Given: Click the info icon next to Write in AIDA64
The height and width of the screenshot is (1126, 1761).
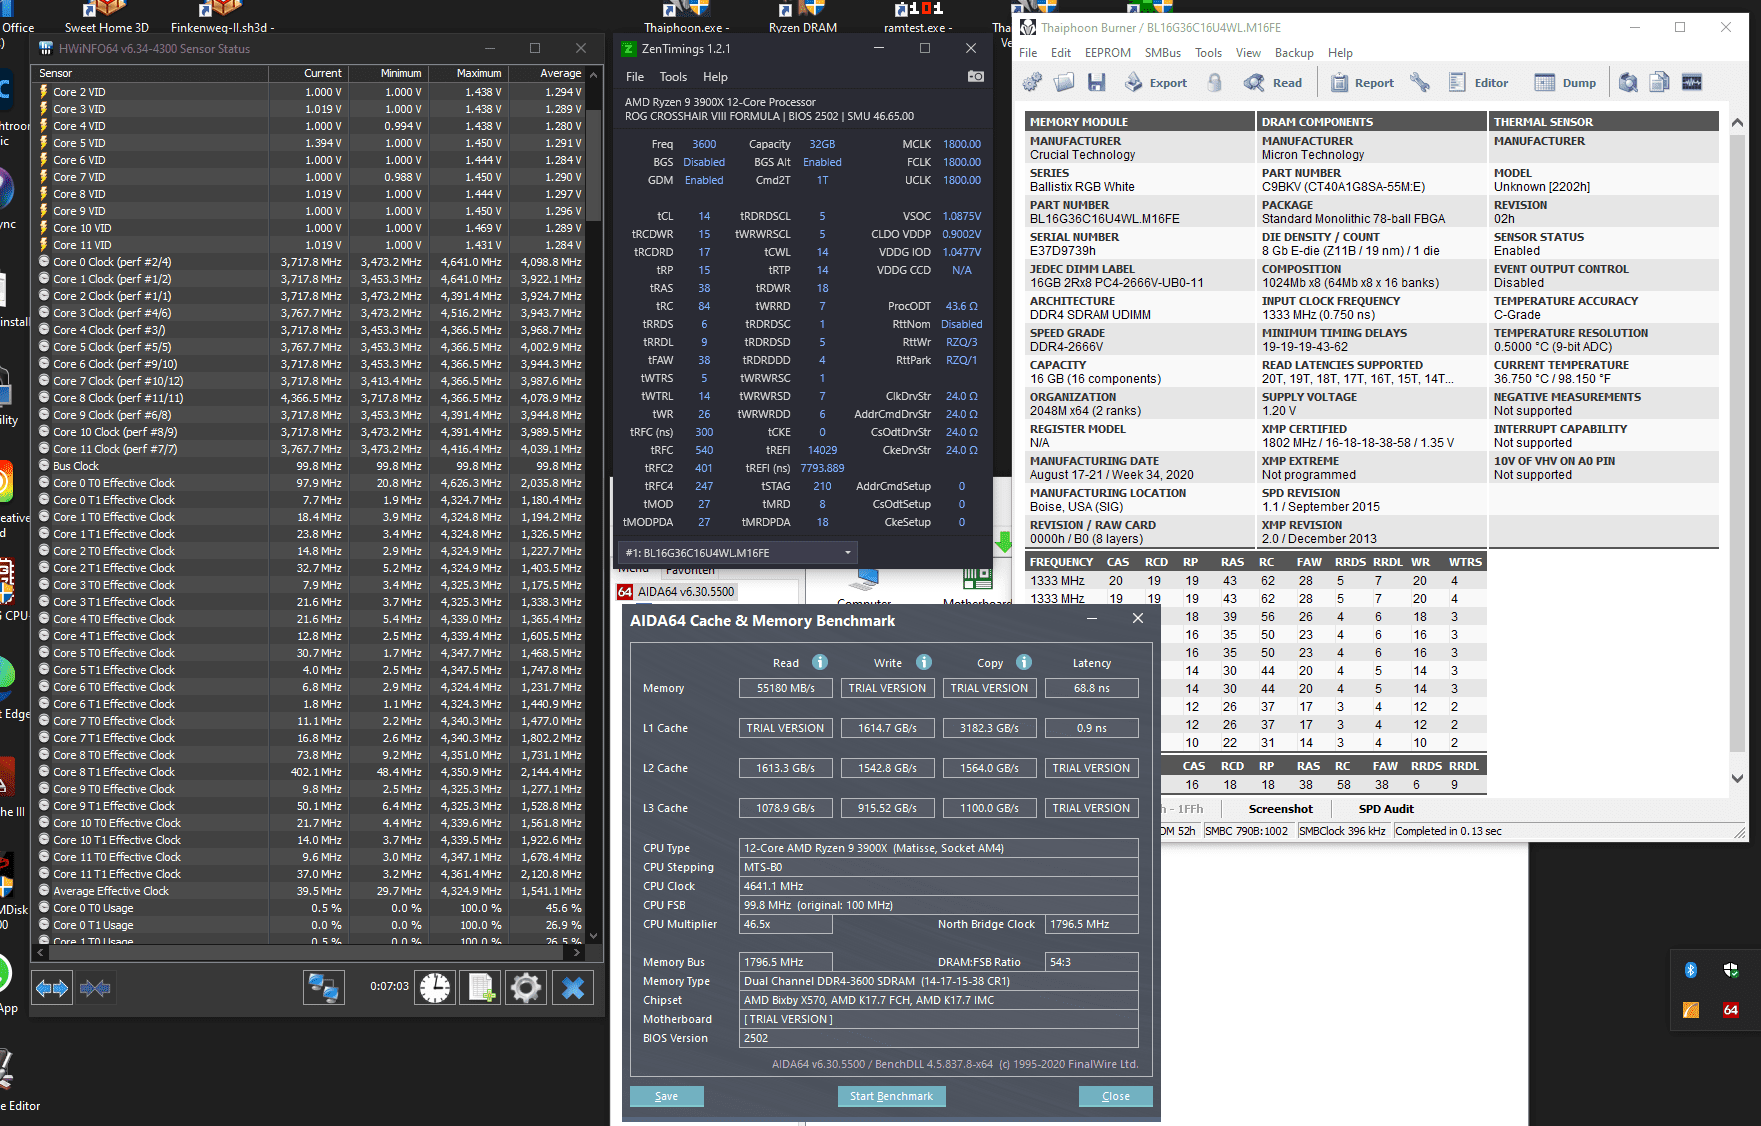Looking at the screenshot, I should click(924, 662).
